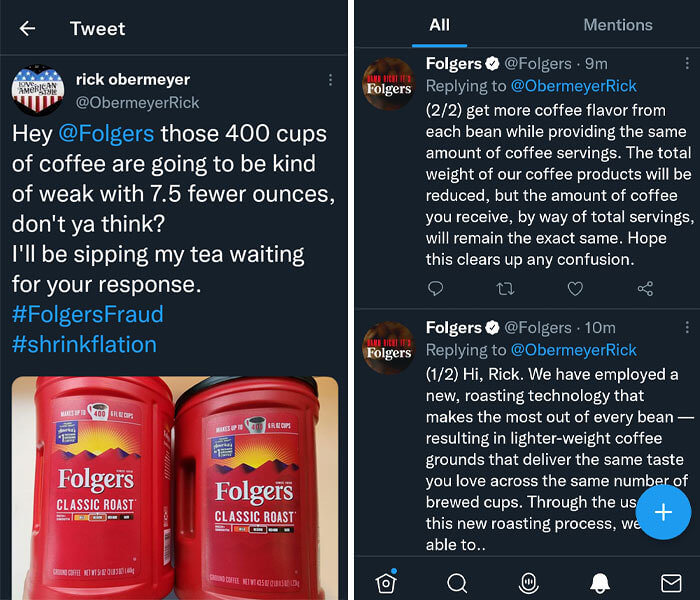The height and width of the screenshot is (600, 700).
Task: Open more options on Folgers (2/2) reply
Action: click(687, 64)
